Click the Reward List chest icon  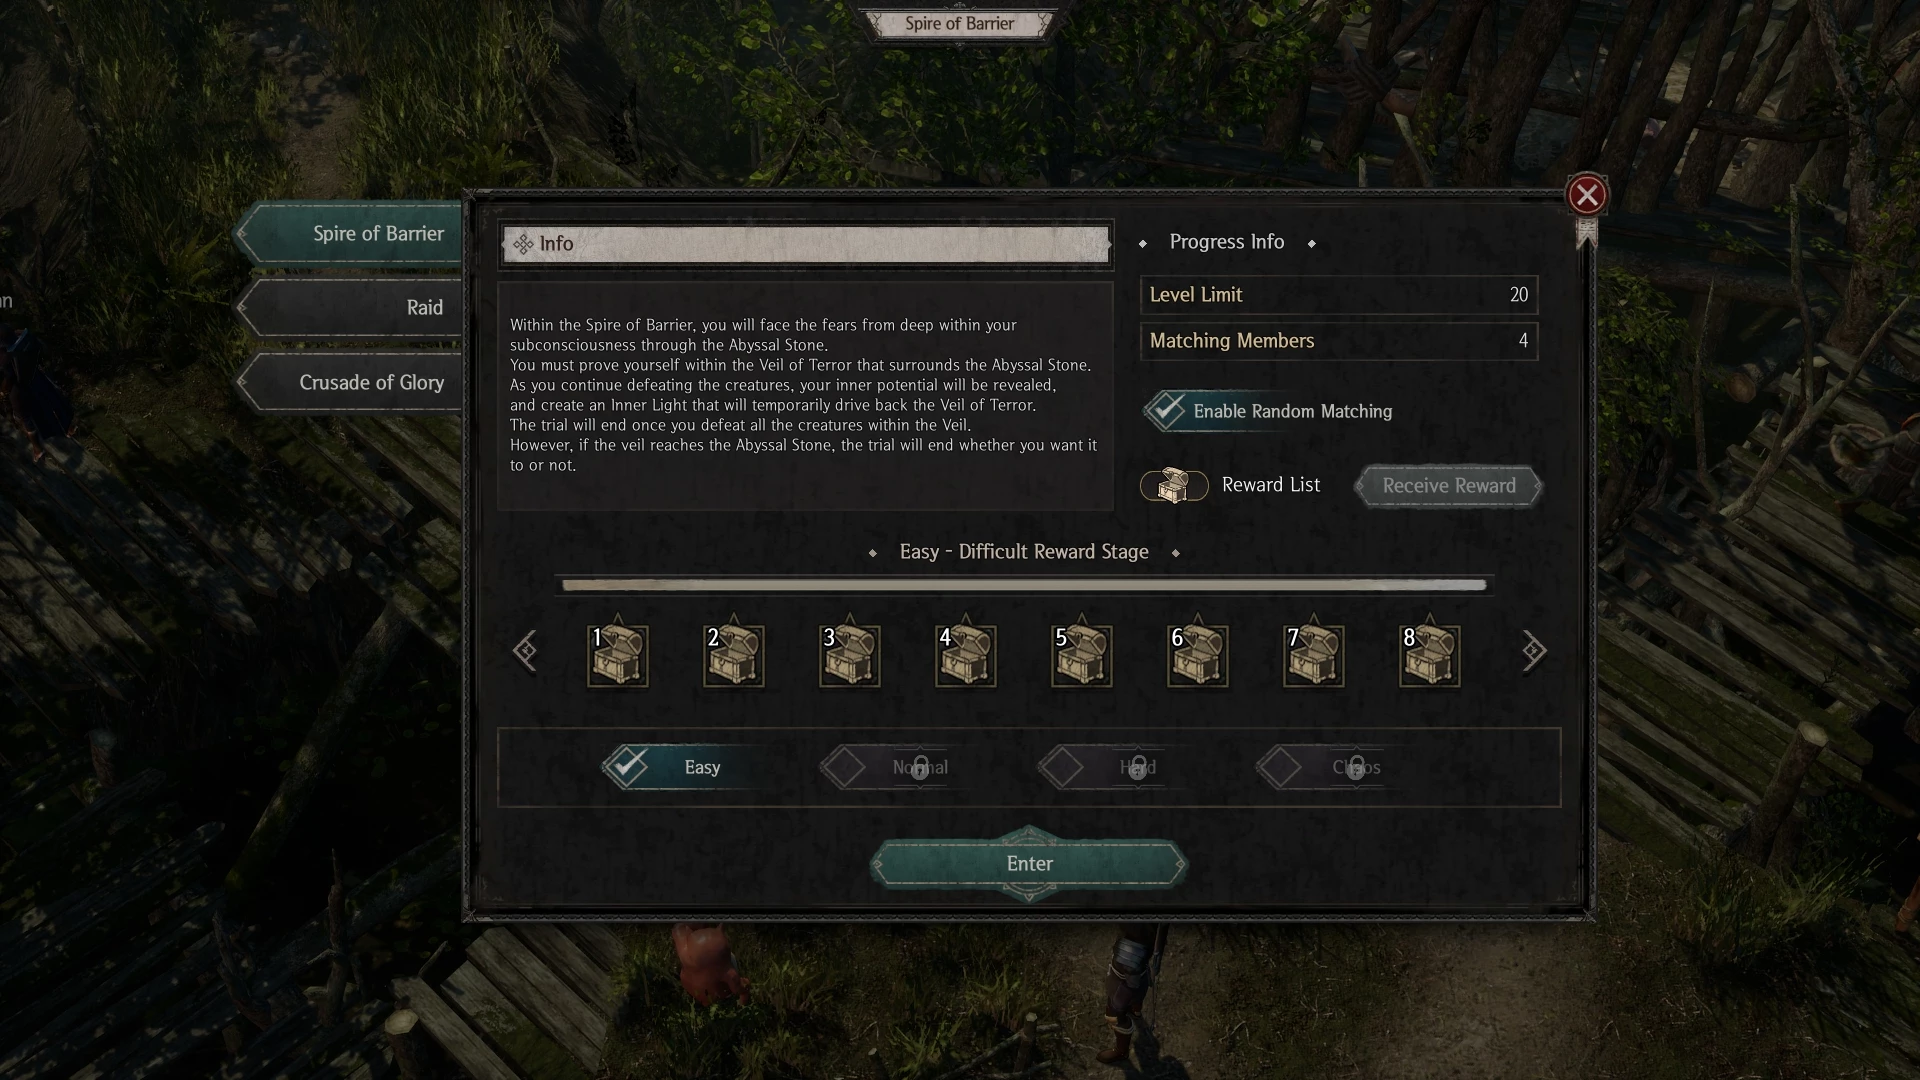point(1174,486)
